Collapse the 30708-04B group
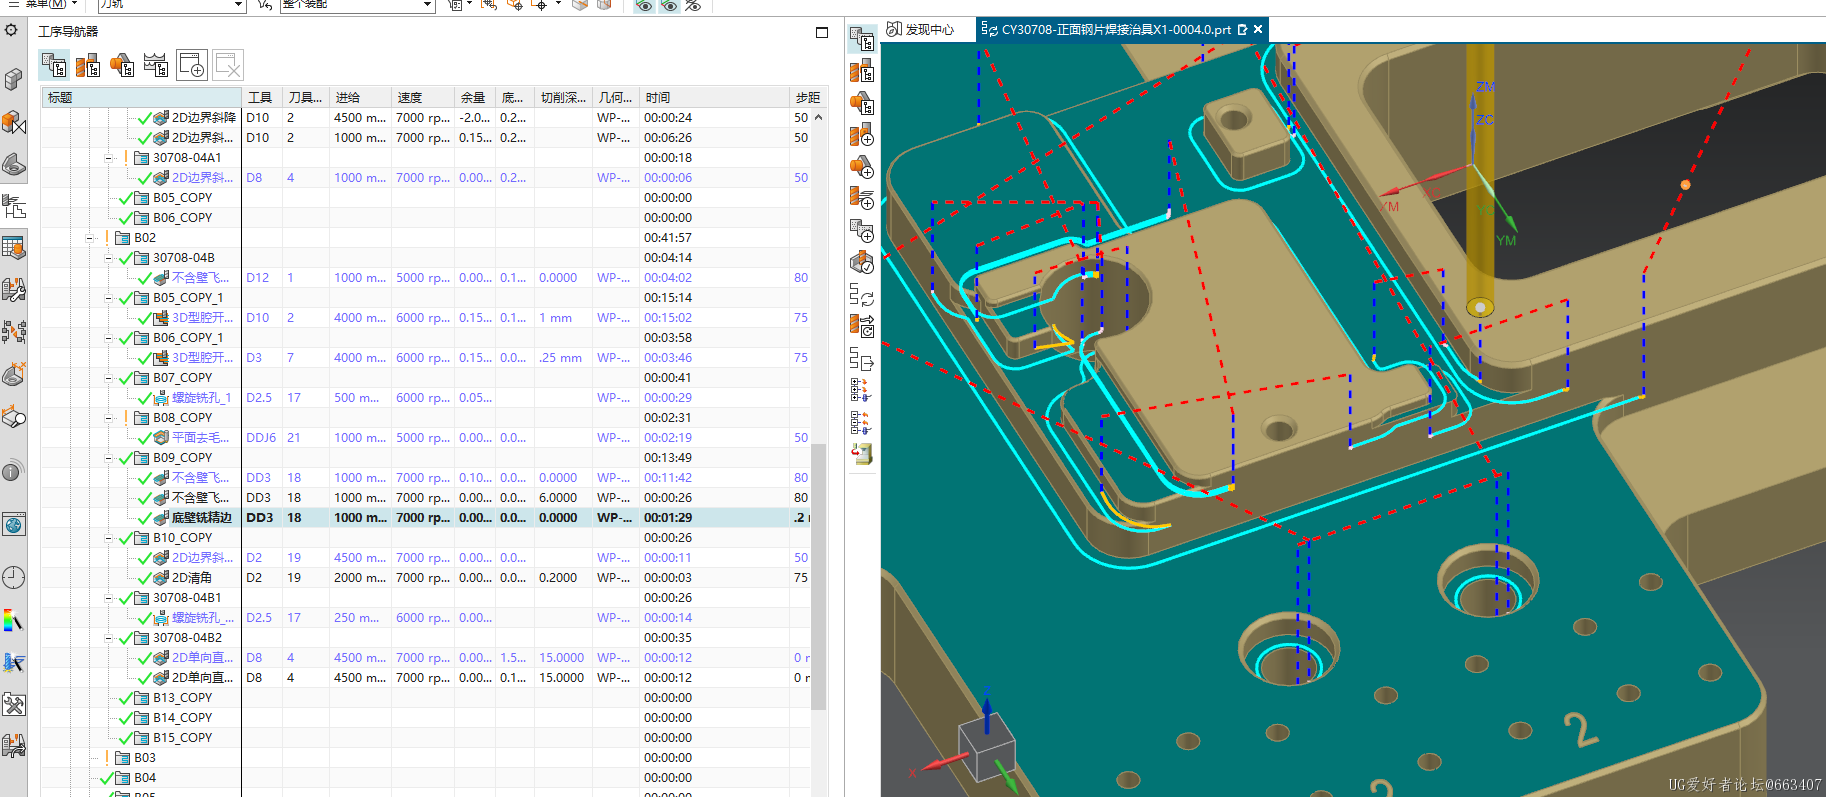This screenshot has height=797, width=1826. pyautogui.click(x=109, y=258)
